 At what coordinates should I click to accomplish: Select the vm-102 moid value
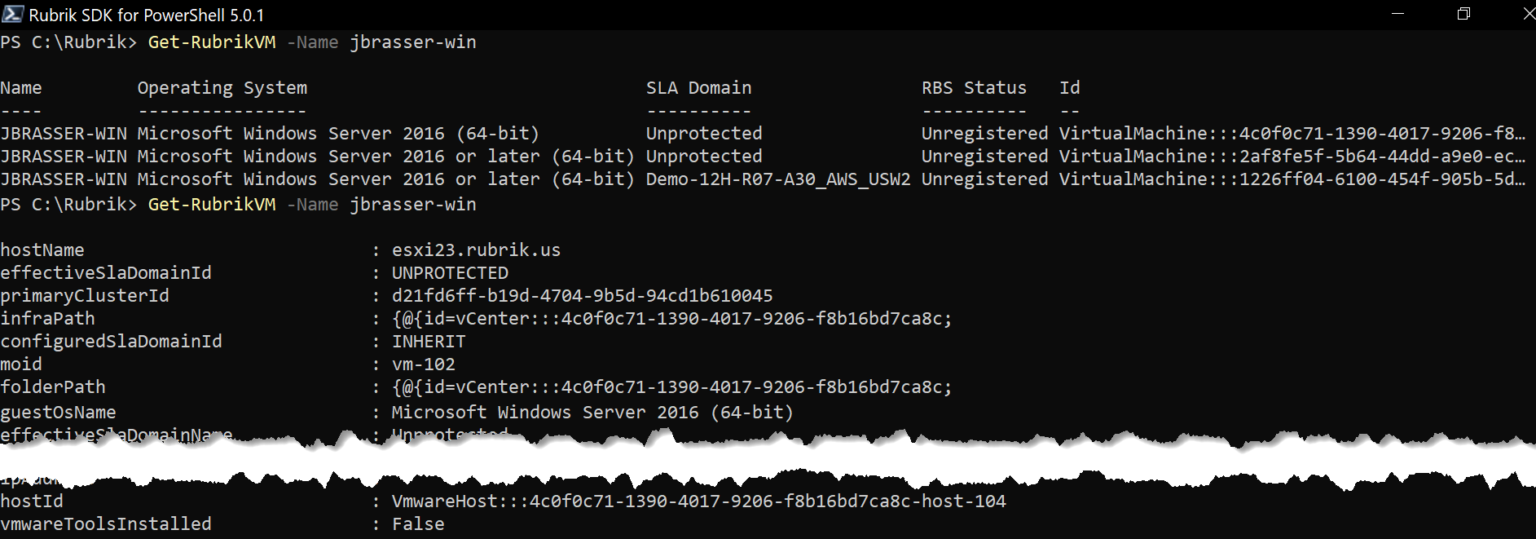pos(423,364)
